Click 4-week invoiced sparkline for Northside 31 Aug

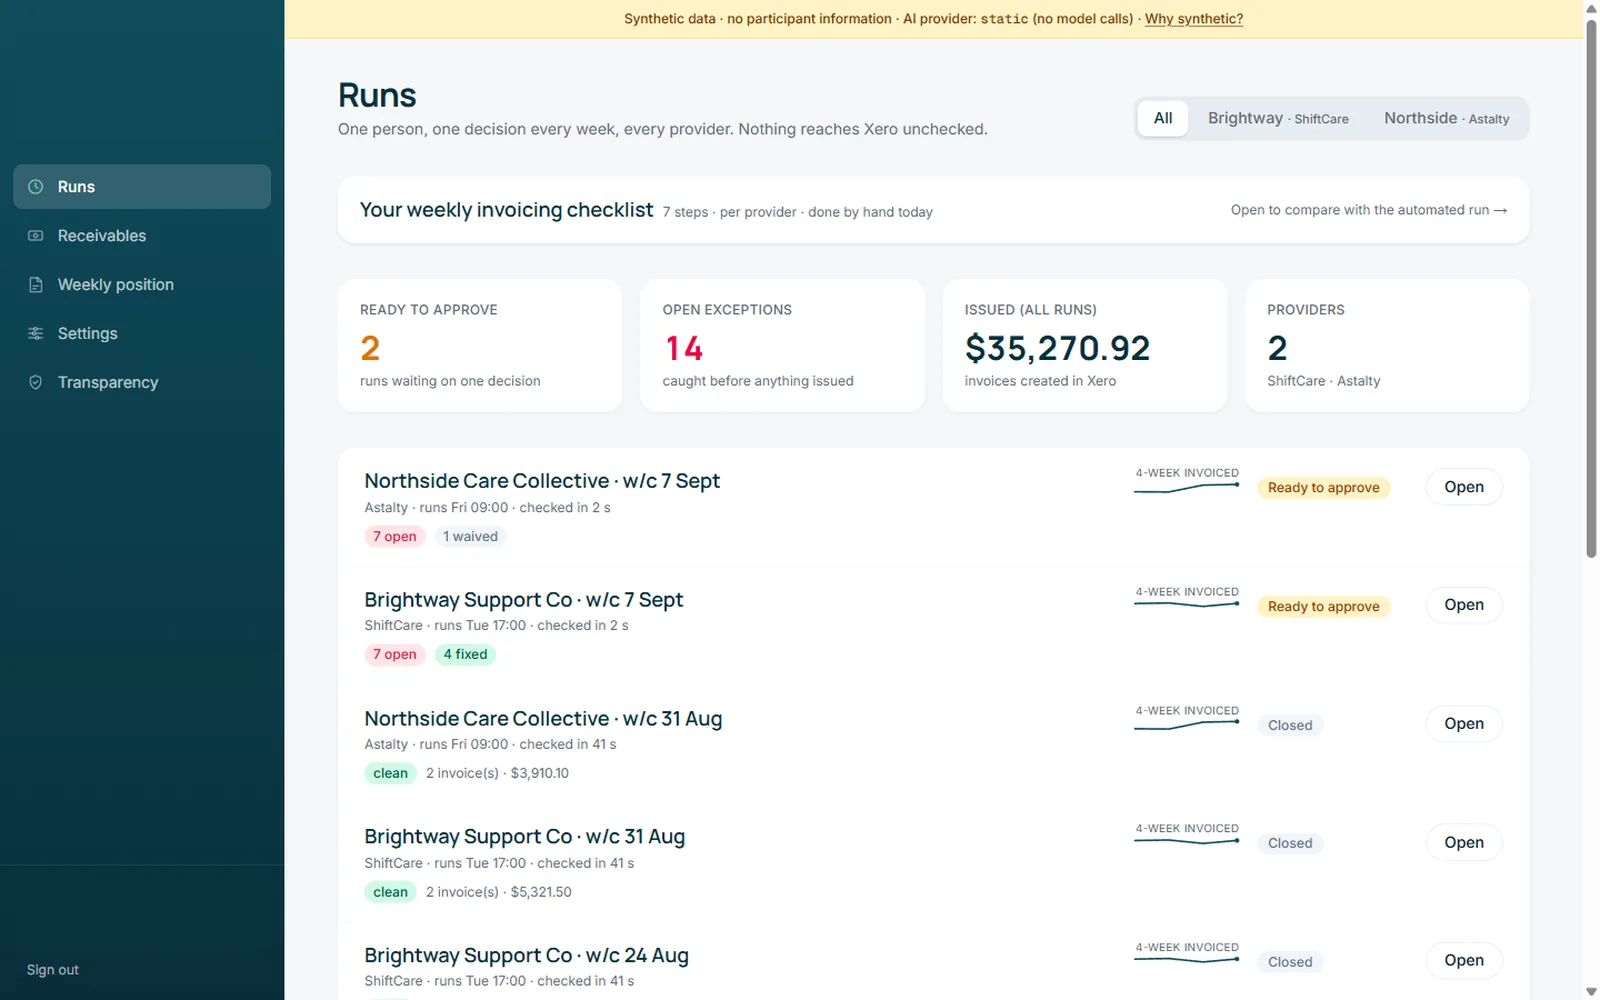tap(1187, 725)
